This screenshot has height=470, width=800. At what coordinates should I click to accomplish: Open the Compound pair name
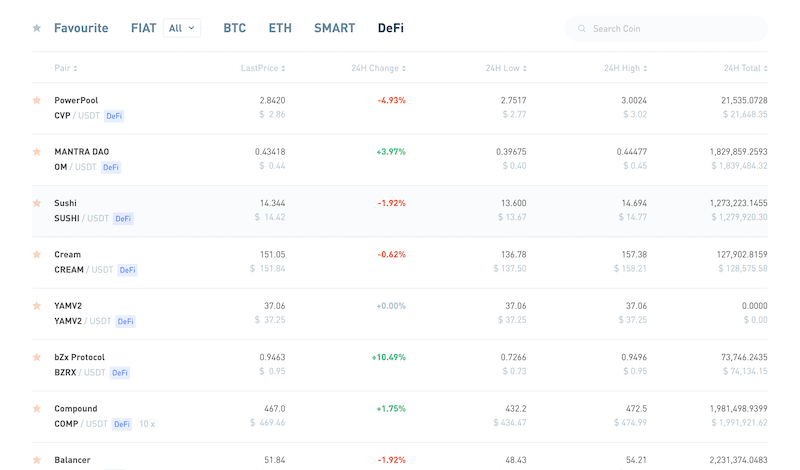pyautogui.click(x=76, y=409)
